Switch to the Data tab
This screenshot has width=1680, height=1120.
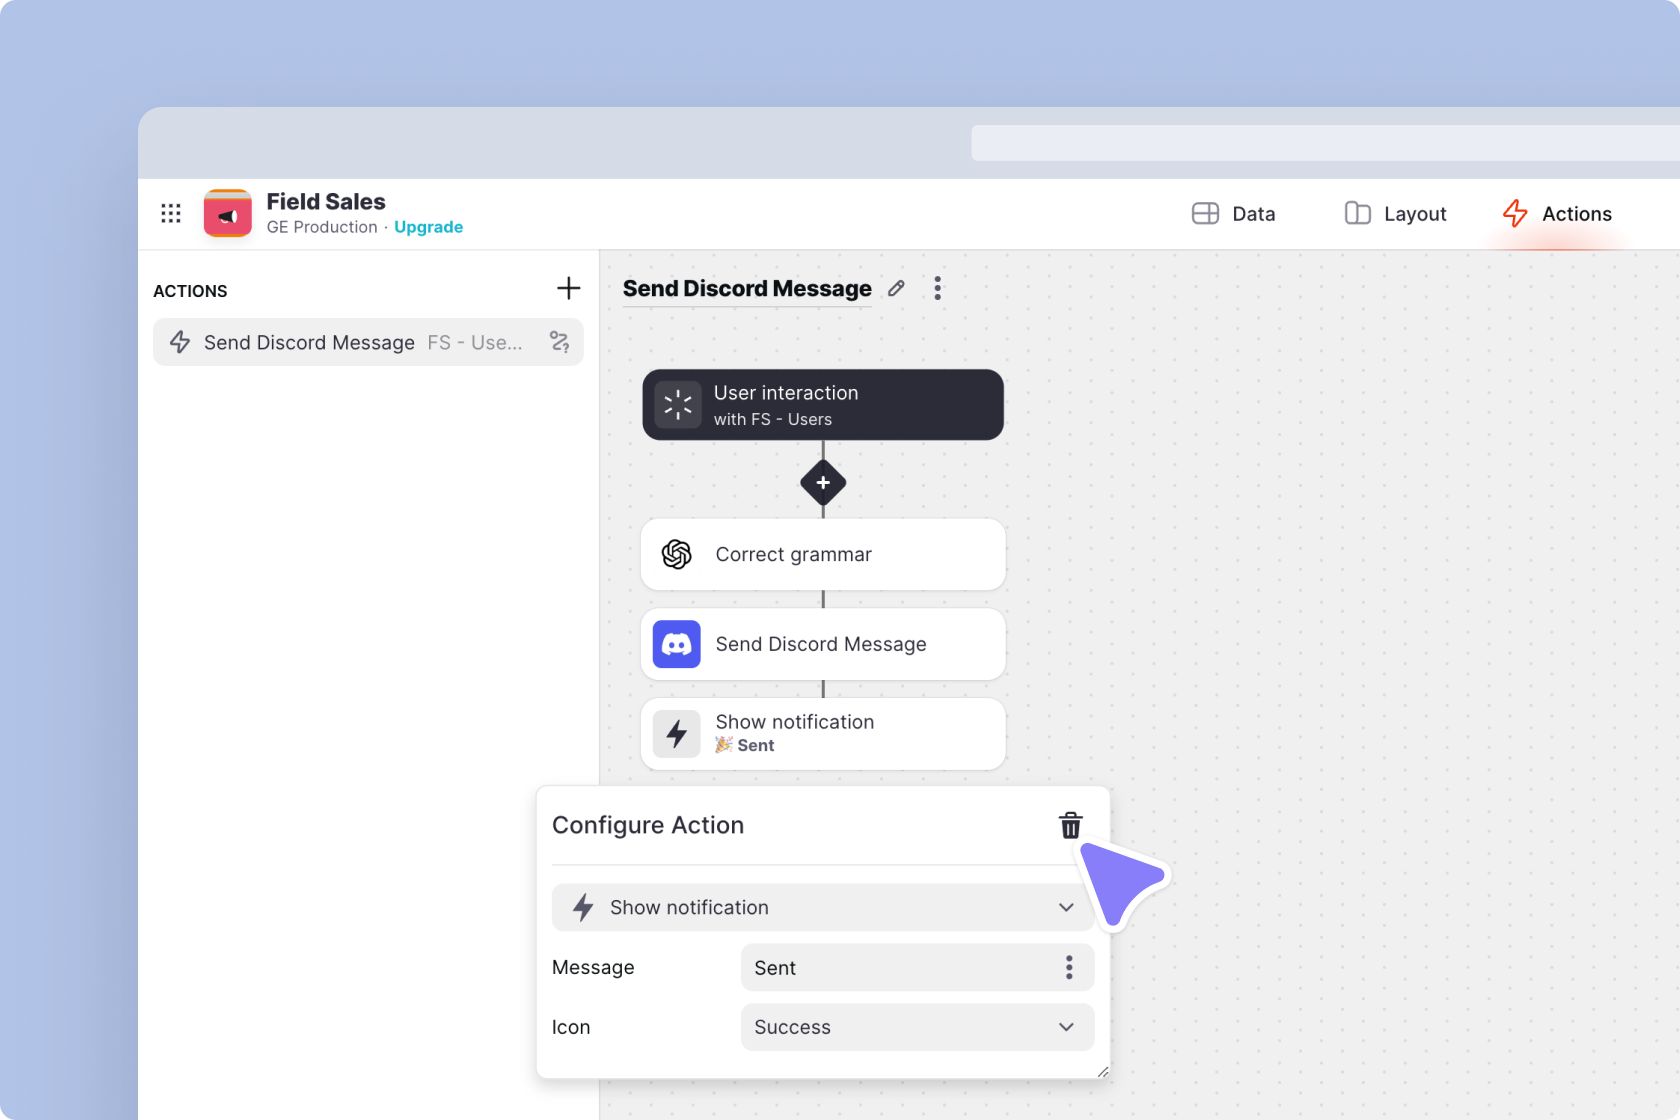click(x=1234, y=214)
